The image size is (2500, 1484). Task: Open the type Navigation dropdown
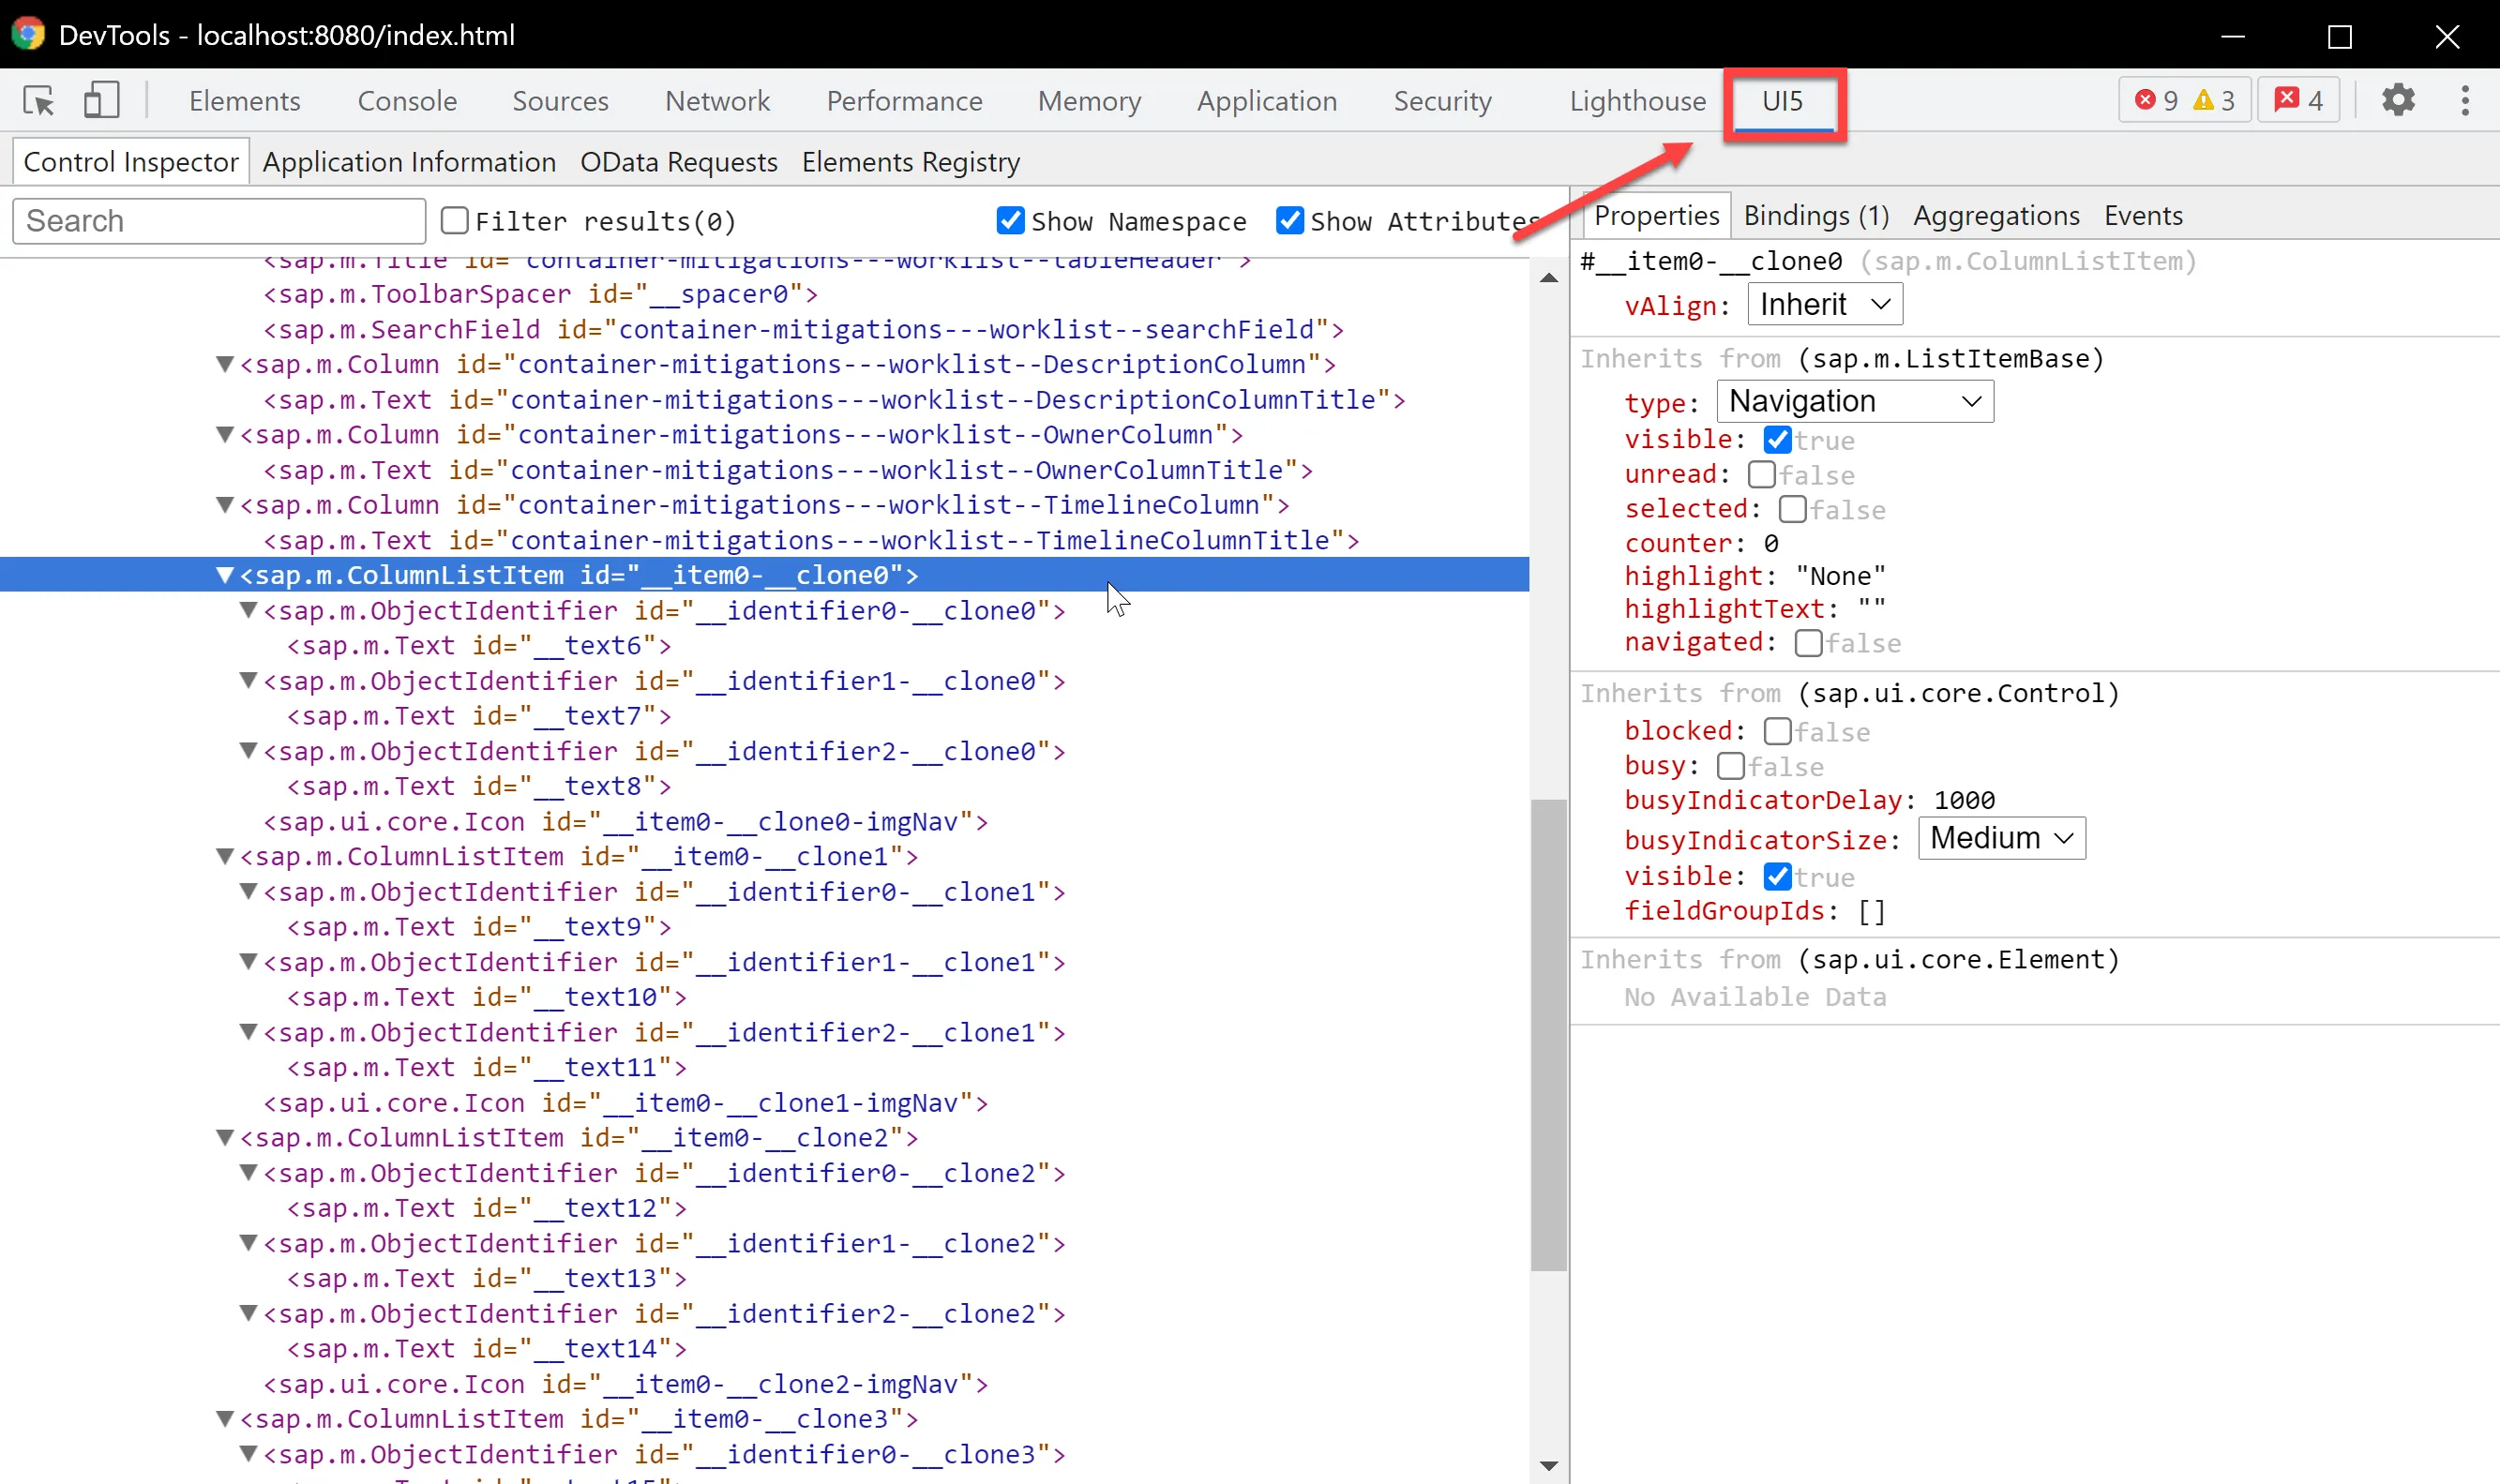coord(1854,402)
